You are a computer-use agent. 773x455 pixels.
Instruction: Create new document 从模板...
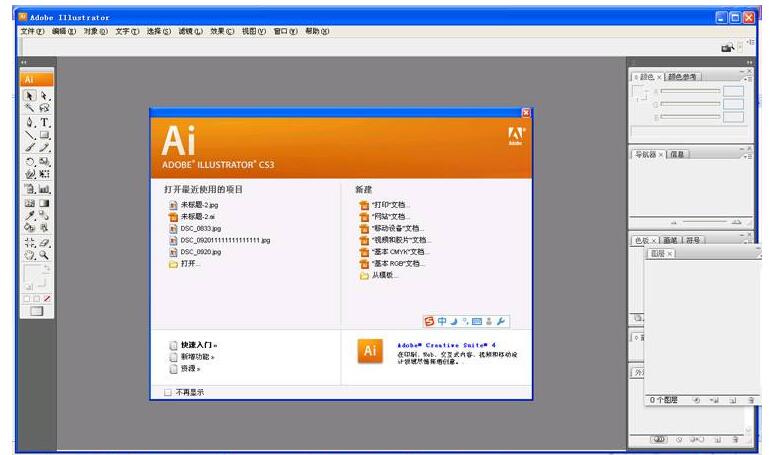tap(379, 276)
